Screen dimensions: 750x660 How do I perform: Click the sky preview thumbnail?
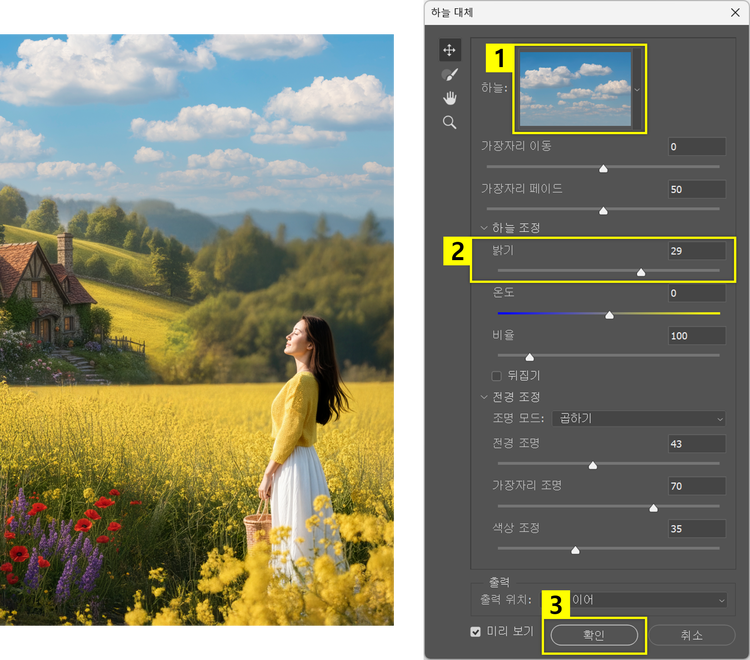(x=574, y=88)
